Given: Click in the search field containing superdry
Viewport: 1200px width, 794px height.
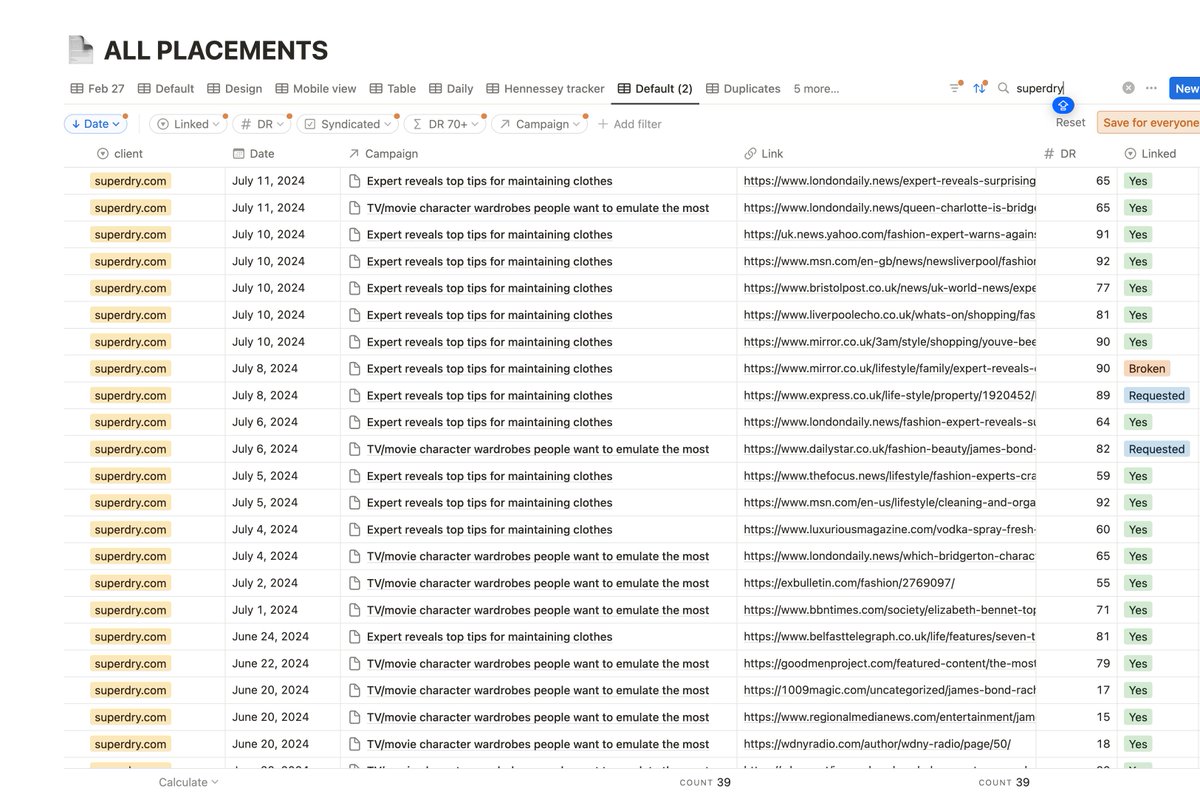Looking at the screenshot, I should (1064, 88).
